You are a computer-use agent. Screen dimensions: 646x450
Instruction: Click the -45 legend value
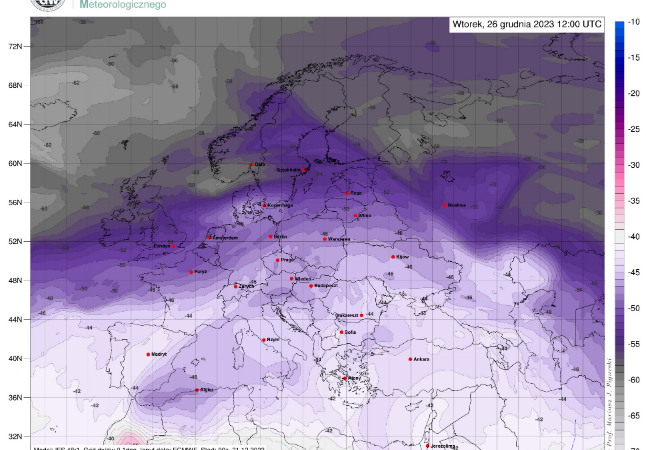(634, 273)
